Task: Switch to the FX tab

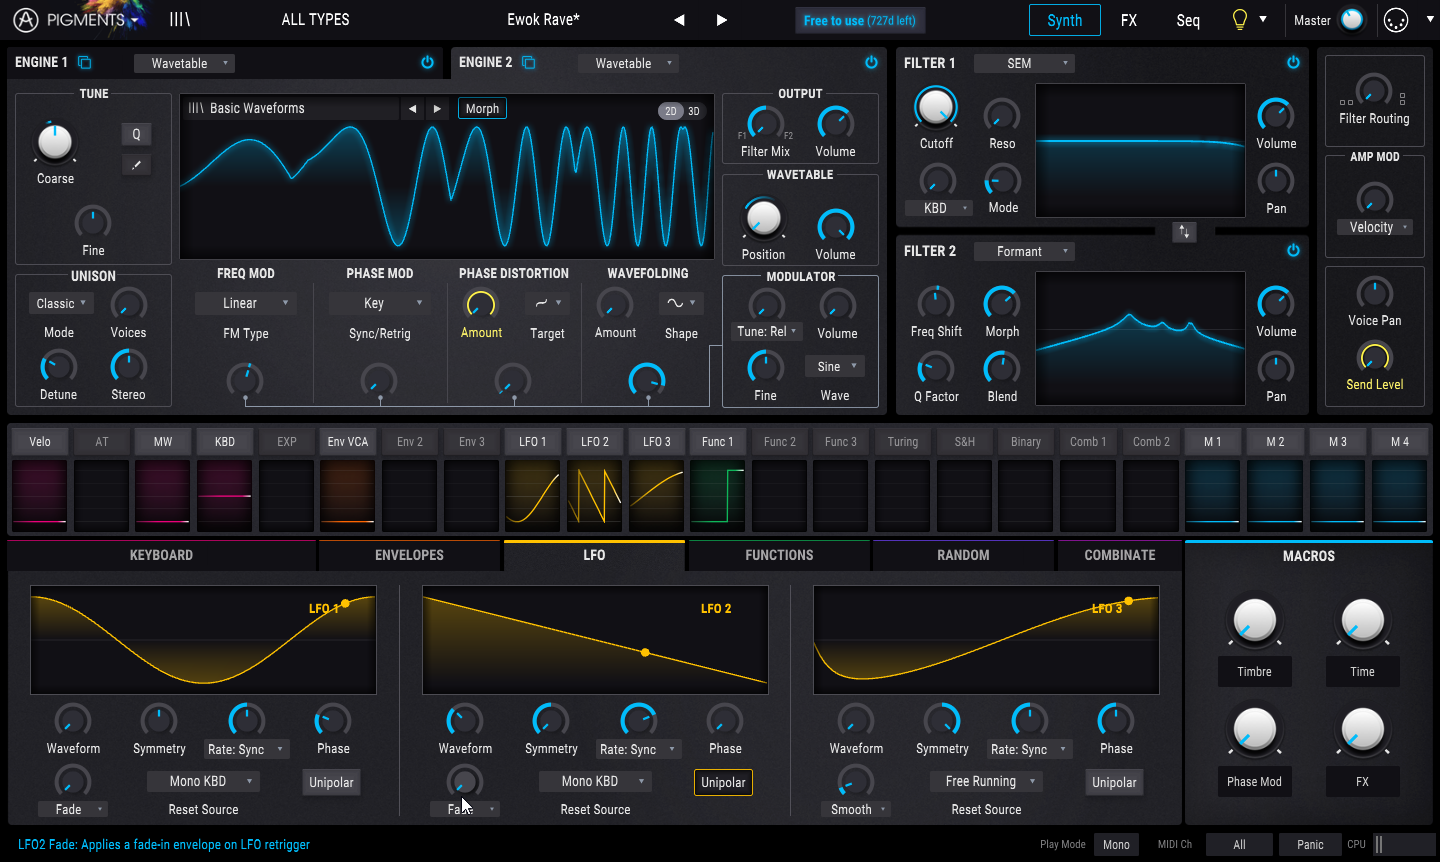Action: click(1129, 20)
